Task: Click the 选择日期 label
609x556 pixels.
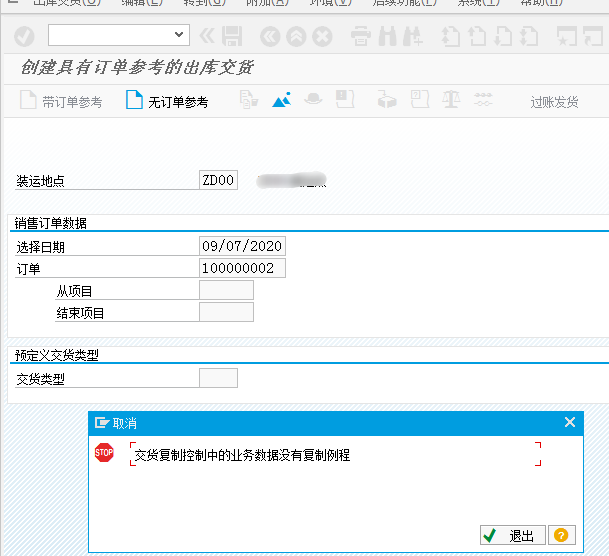Action: coord(40,247)
